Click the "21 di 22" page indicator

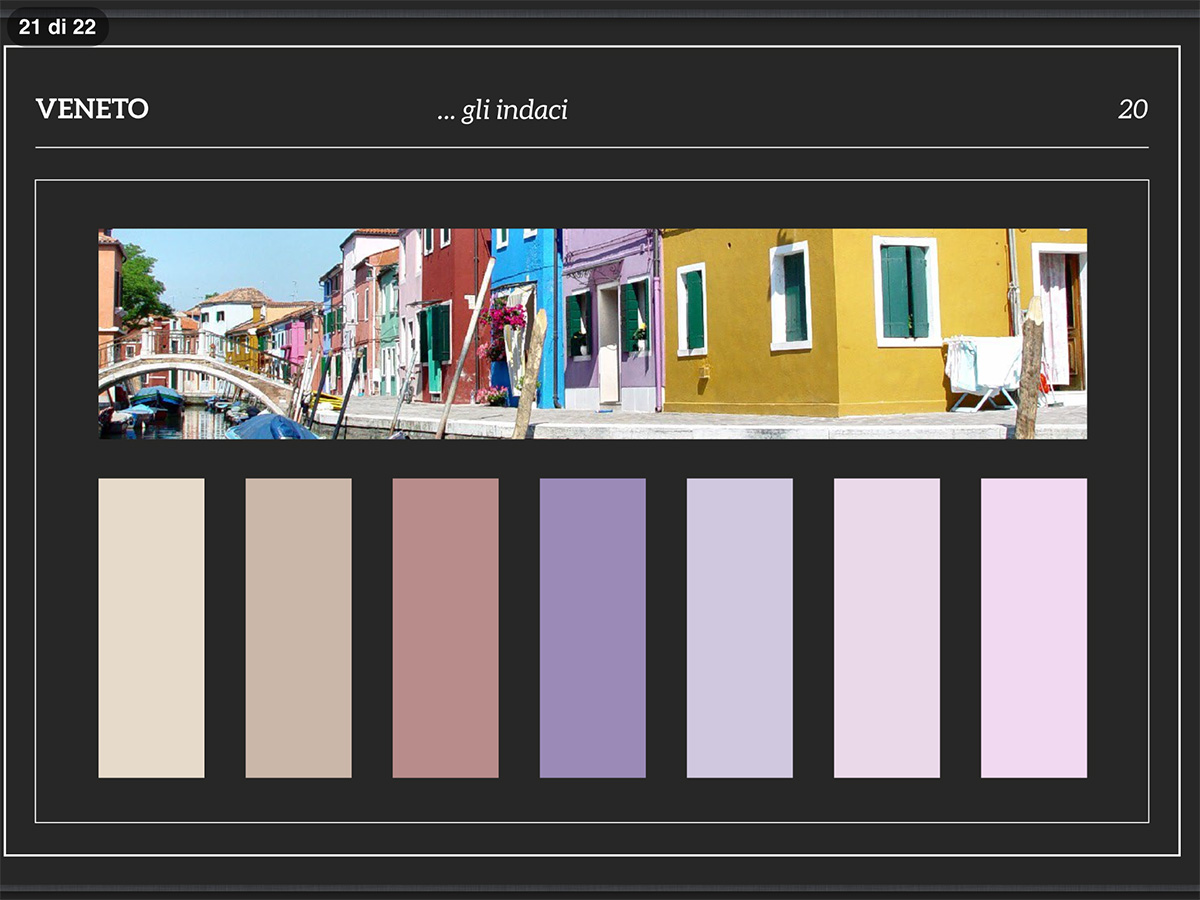57,27
